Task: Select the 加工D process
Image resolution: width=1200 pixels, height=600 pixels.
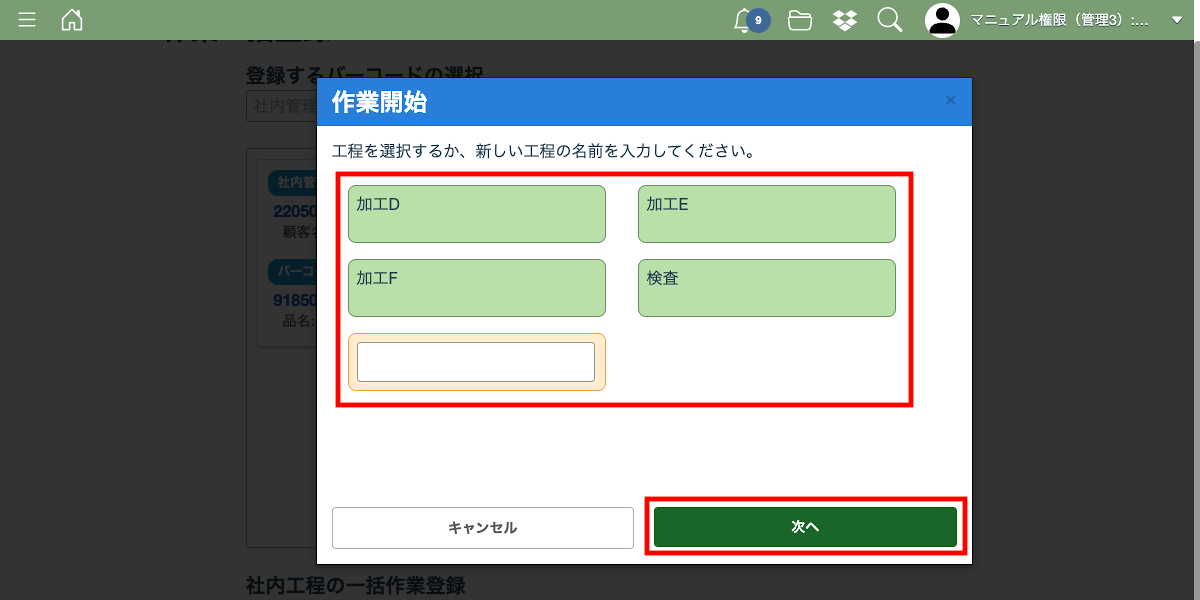Action: point(476,214)
